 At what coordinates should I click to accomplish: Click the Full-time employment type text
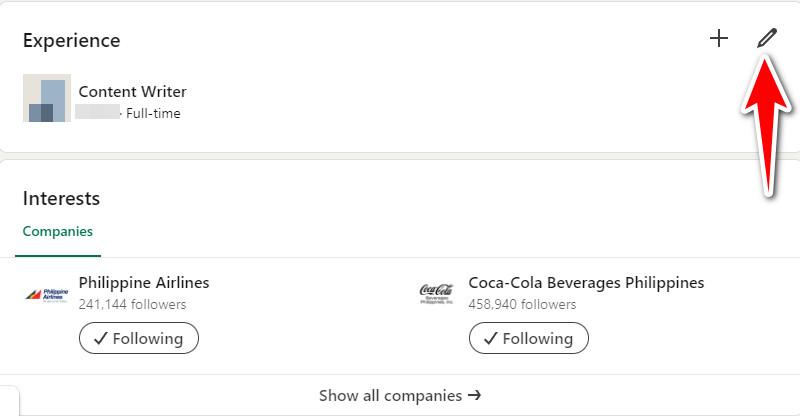(153, 113)
